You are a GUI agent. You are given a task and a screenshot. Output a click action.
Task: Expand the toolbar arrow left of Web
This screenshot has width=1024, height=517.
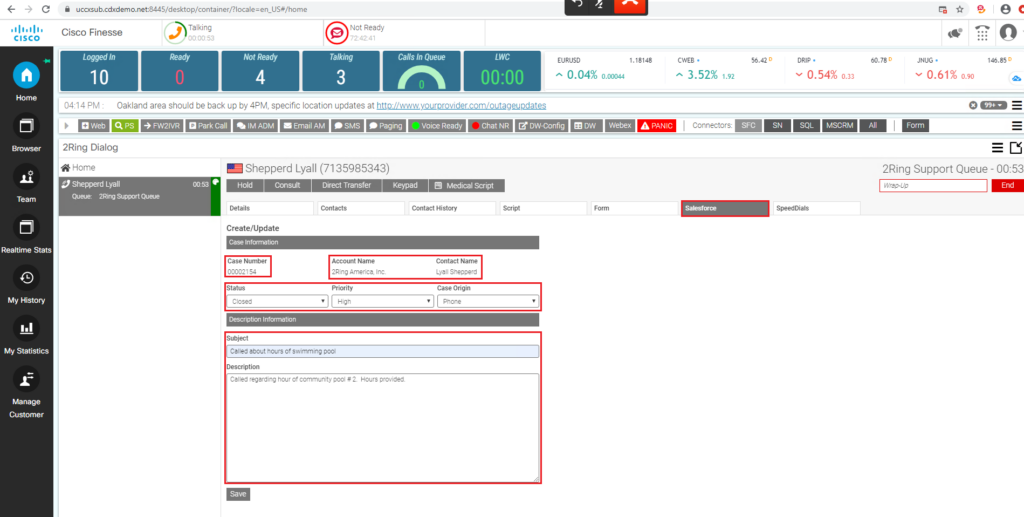(x=67, y=126)
